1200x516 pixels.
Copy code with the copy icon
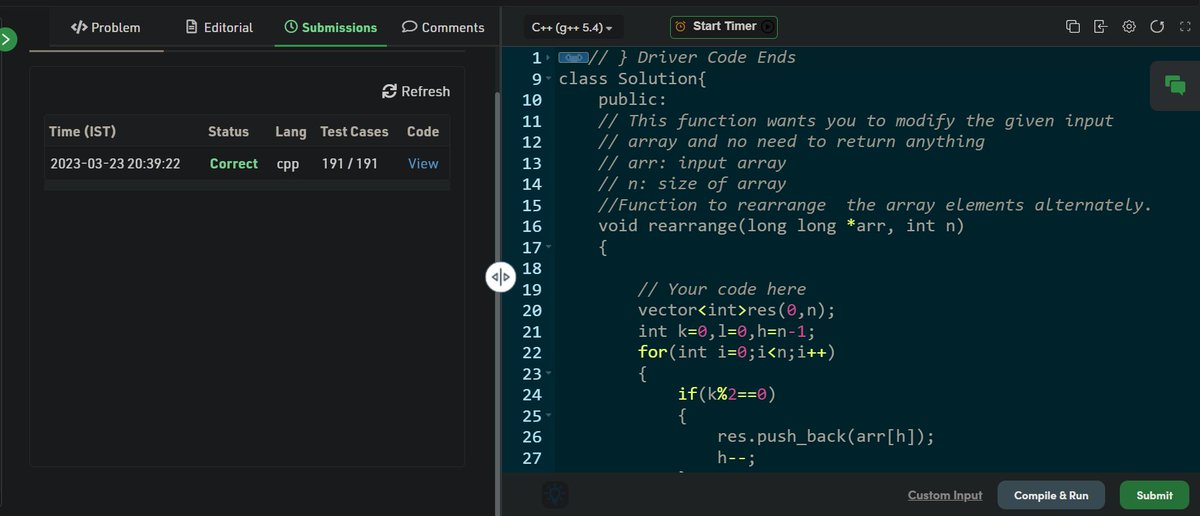point(1072,27)
